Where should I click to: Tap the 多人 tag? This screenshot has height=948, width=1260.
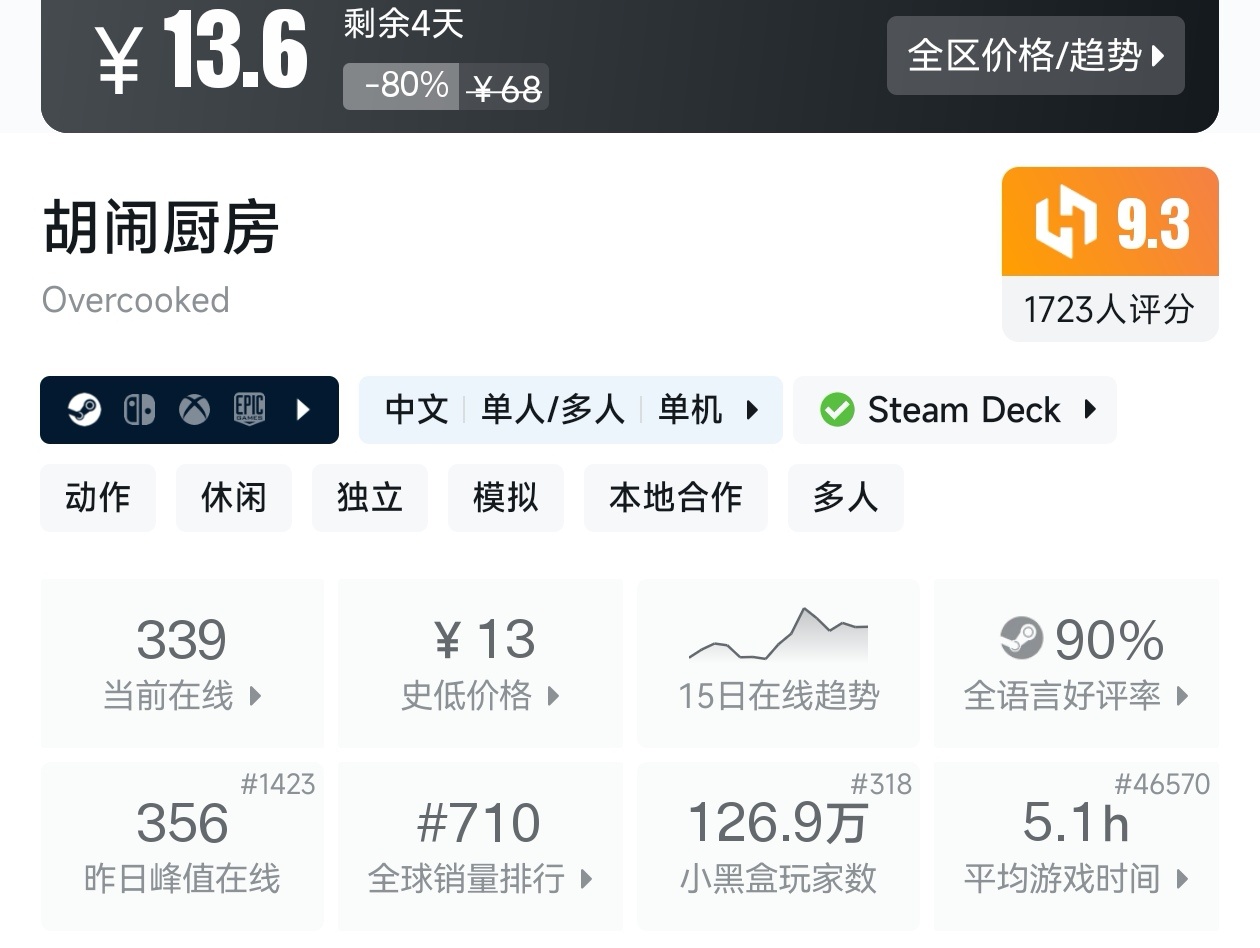coord(845,497)
